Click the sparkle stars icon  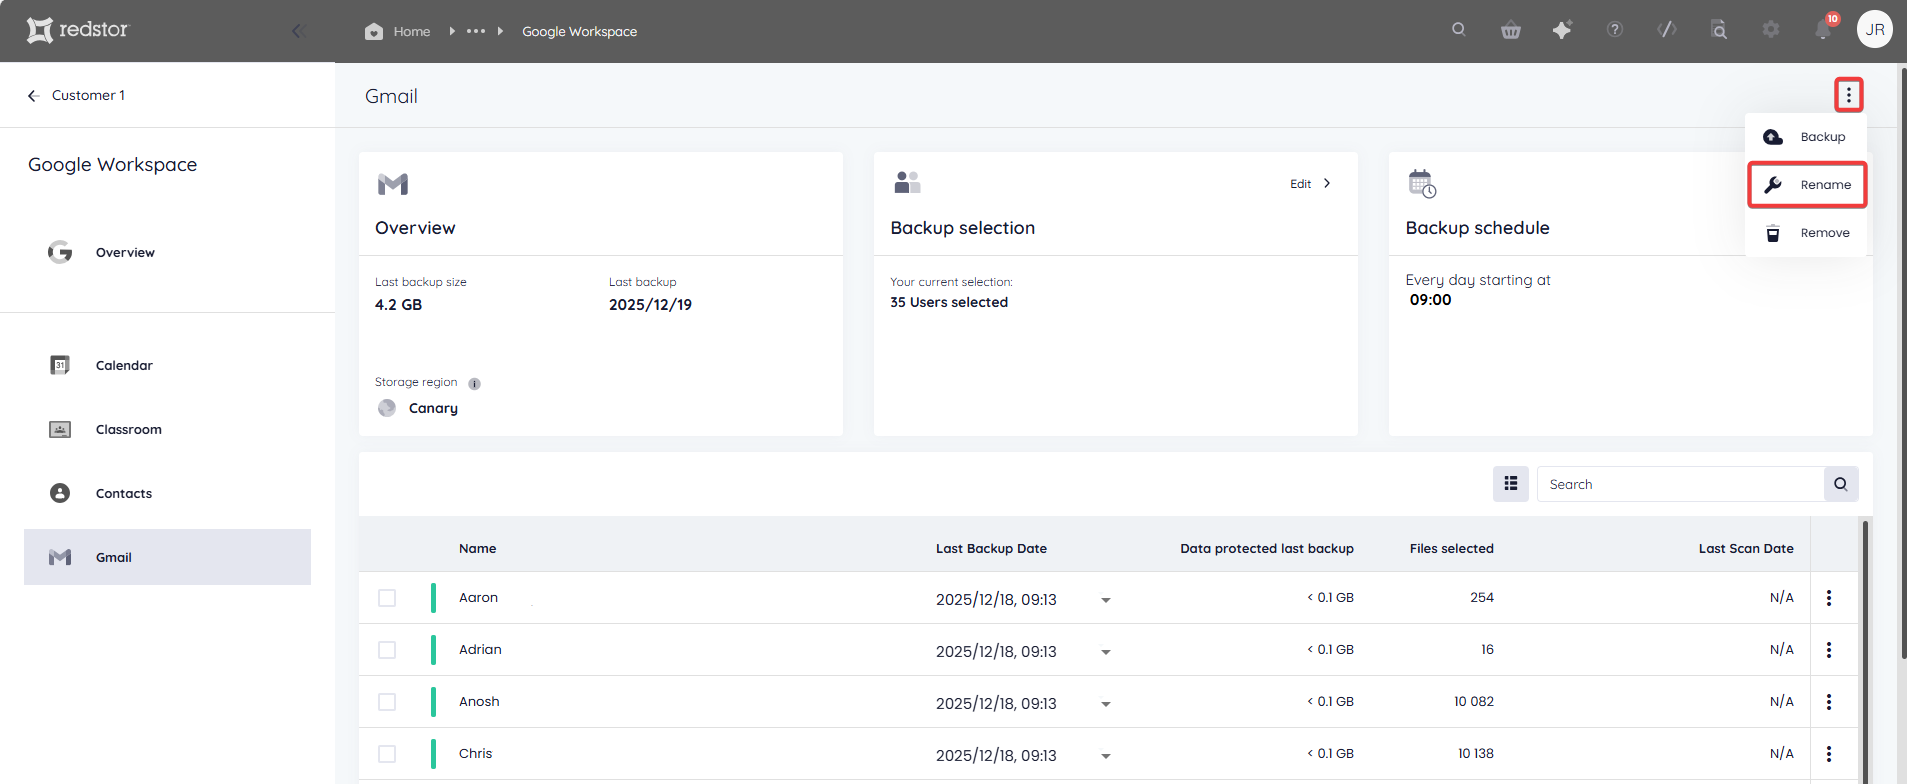pyautogui.click(x=1562, y=30)
